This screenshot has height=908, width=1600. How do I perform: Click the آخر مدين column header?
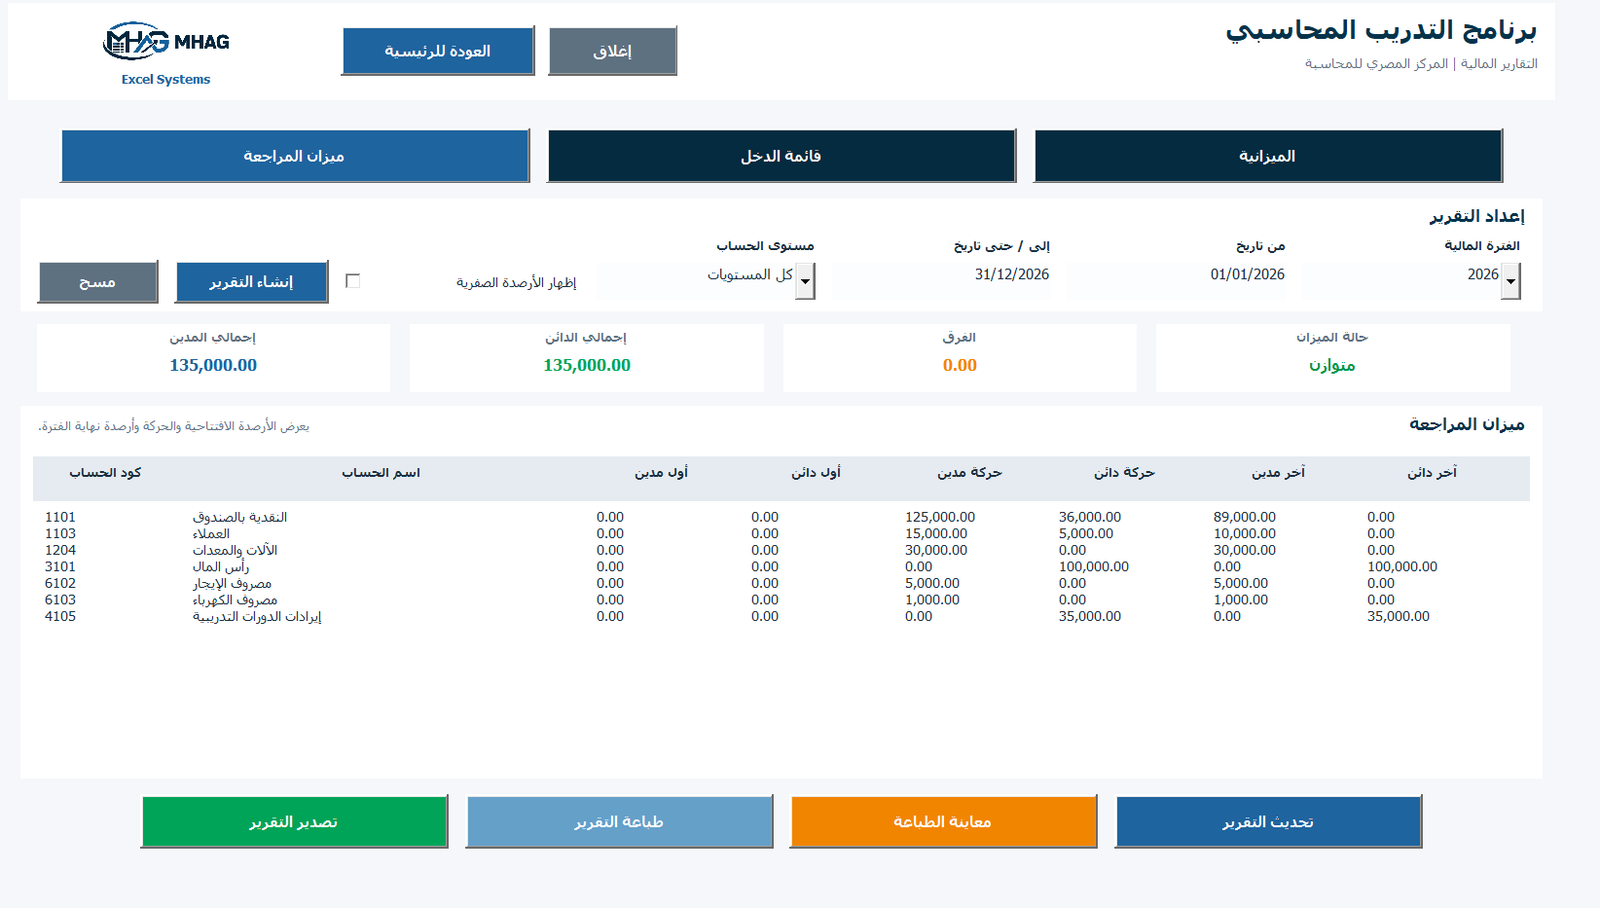pyautogui.click(x=1278, y=472)
